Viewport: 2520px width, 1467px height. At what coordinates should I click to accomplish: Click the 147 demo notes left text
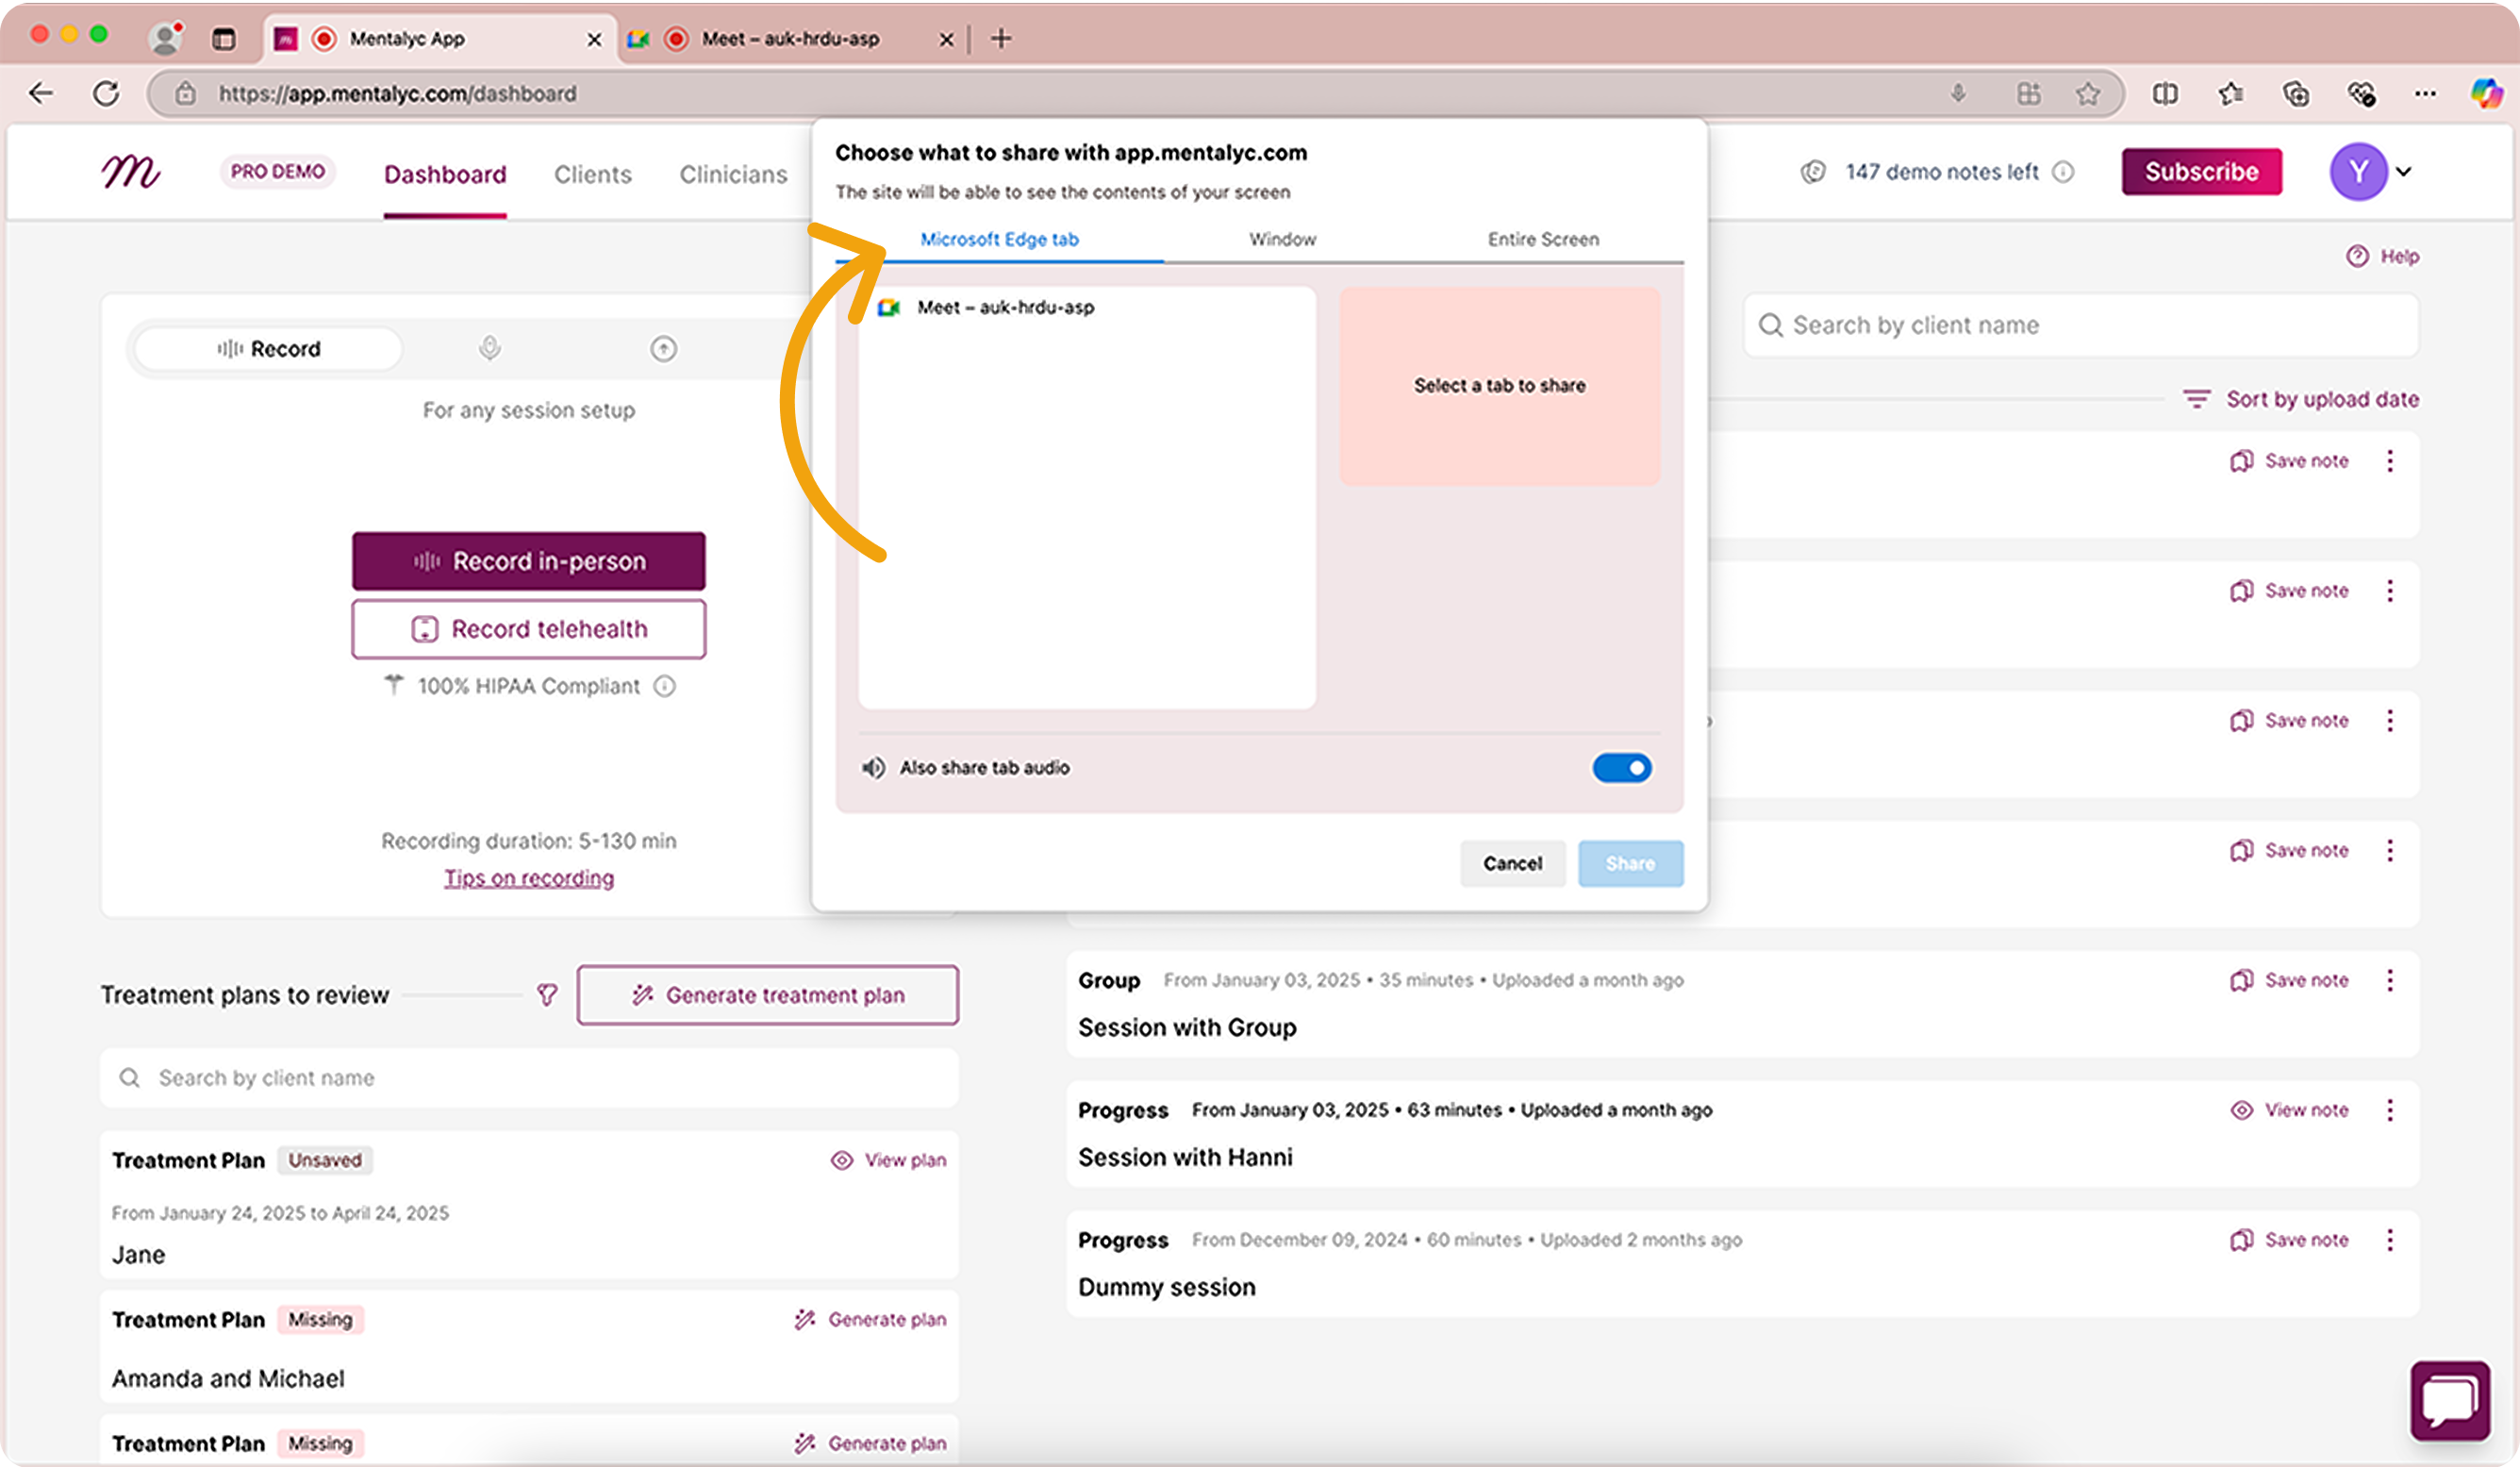tap(1942, 172)
